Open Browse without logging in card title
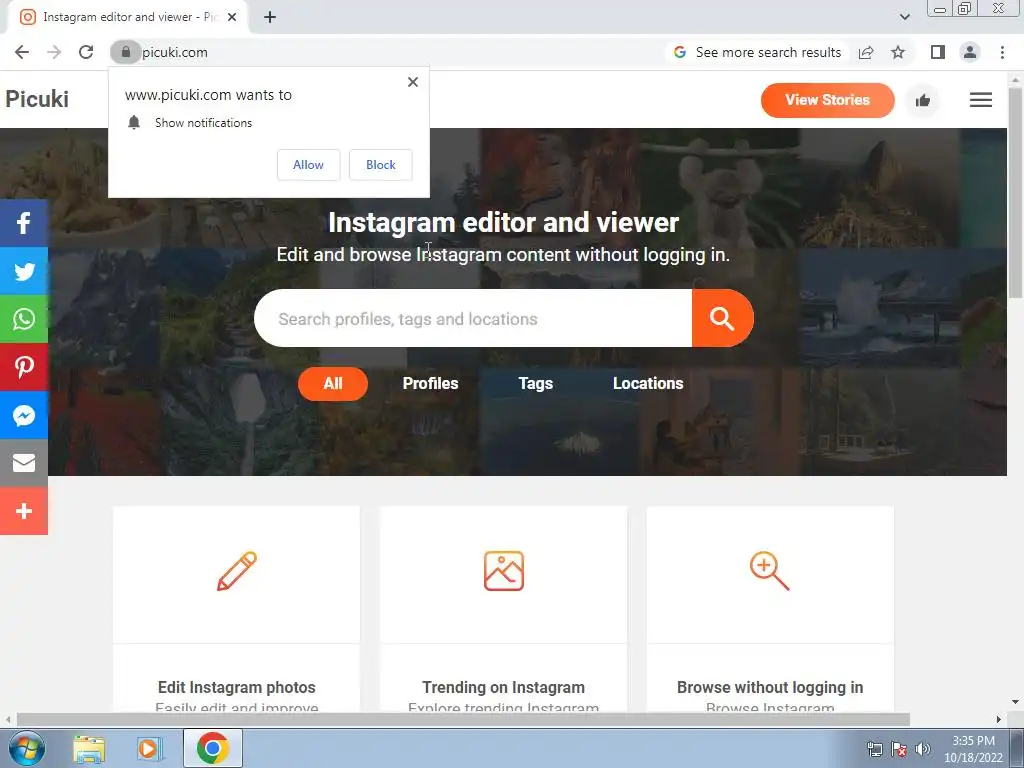1024x768 pixels. point(770,687)
